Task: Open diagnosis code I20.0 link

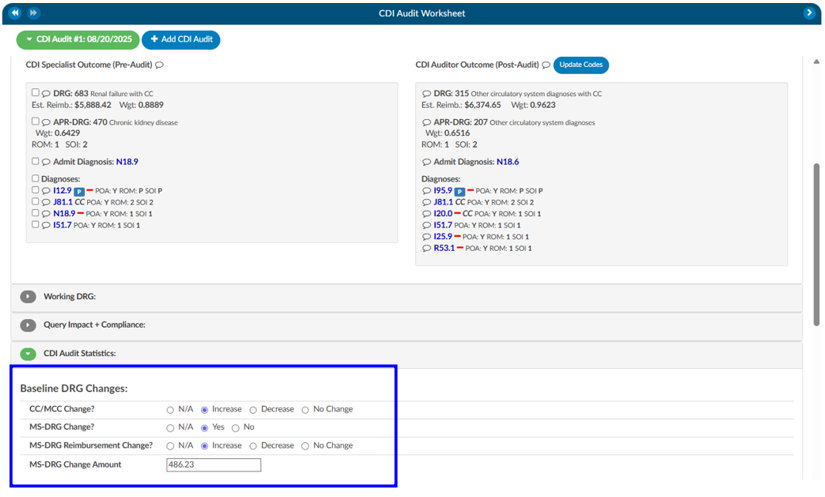Action: pos(443,214)
